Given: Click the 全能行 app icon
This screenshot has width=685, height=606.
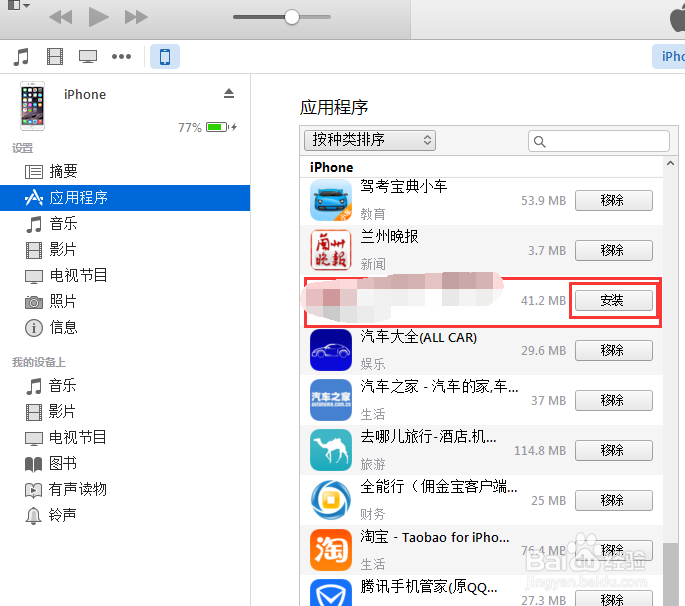Looking at the screenshot, I should pyautogui.click(x=331, y=500).
